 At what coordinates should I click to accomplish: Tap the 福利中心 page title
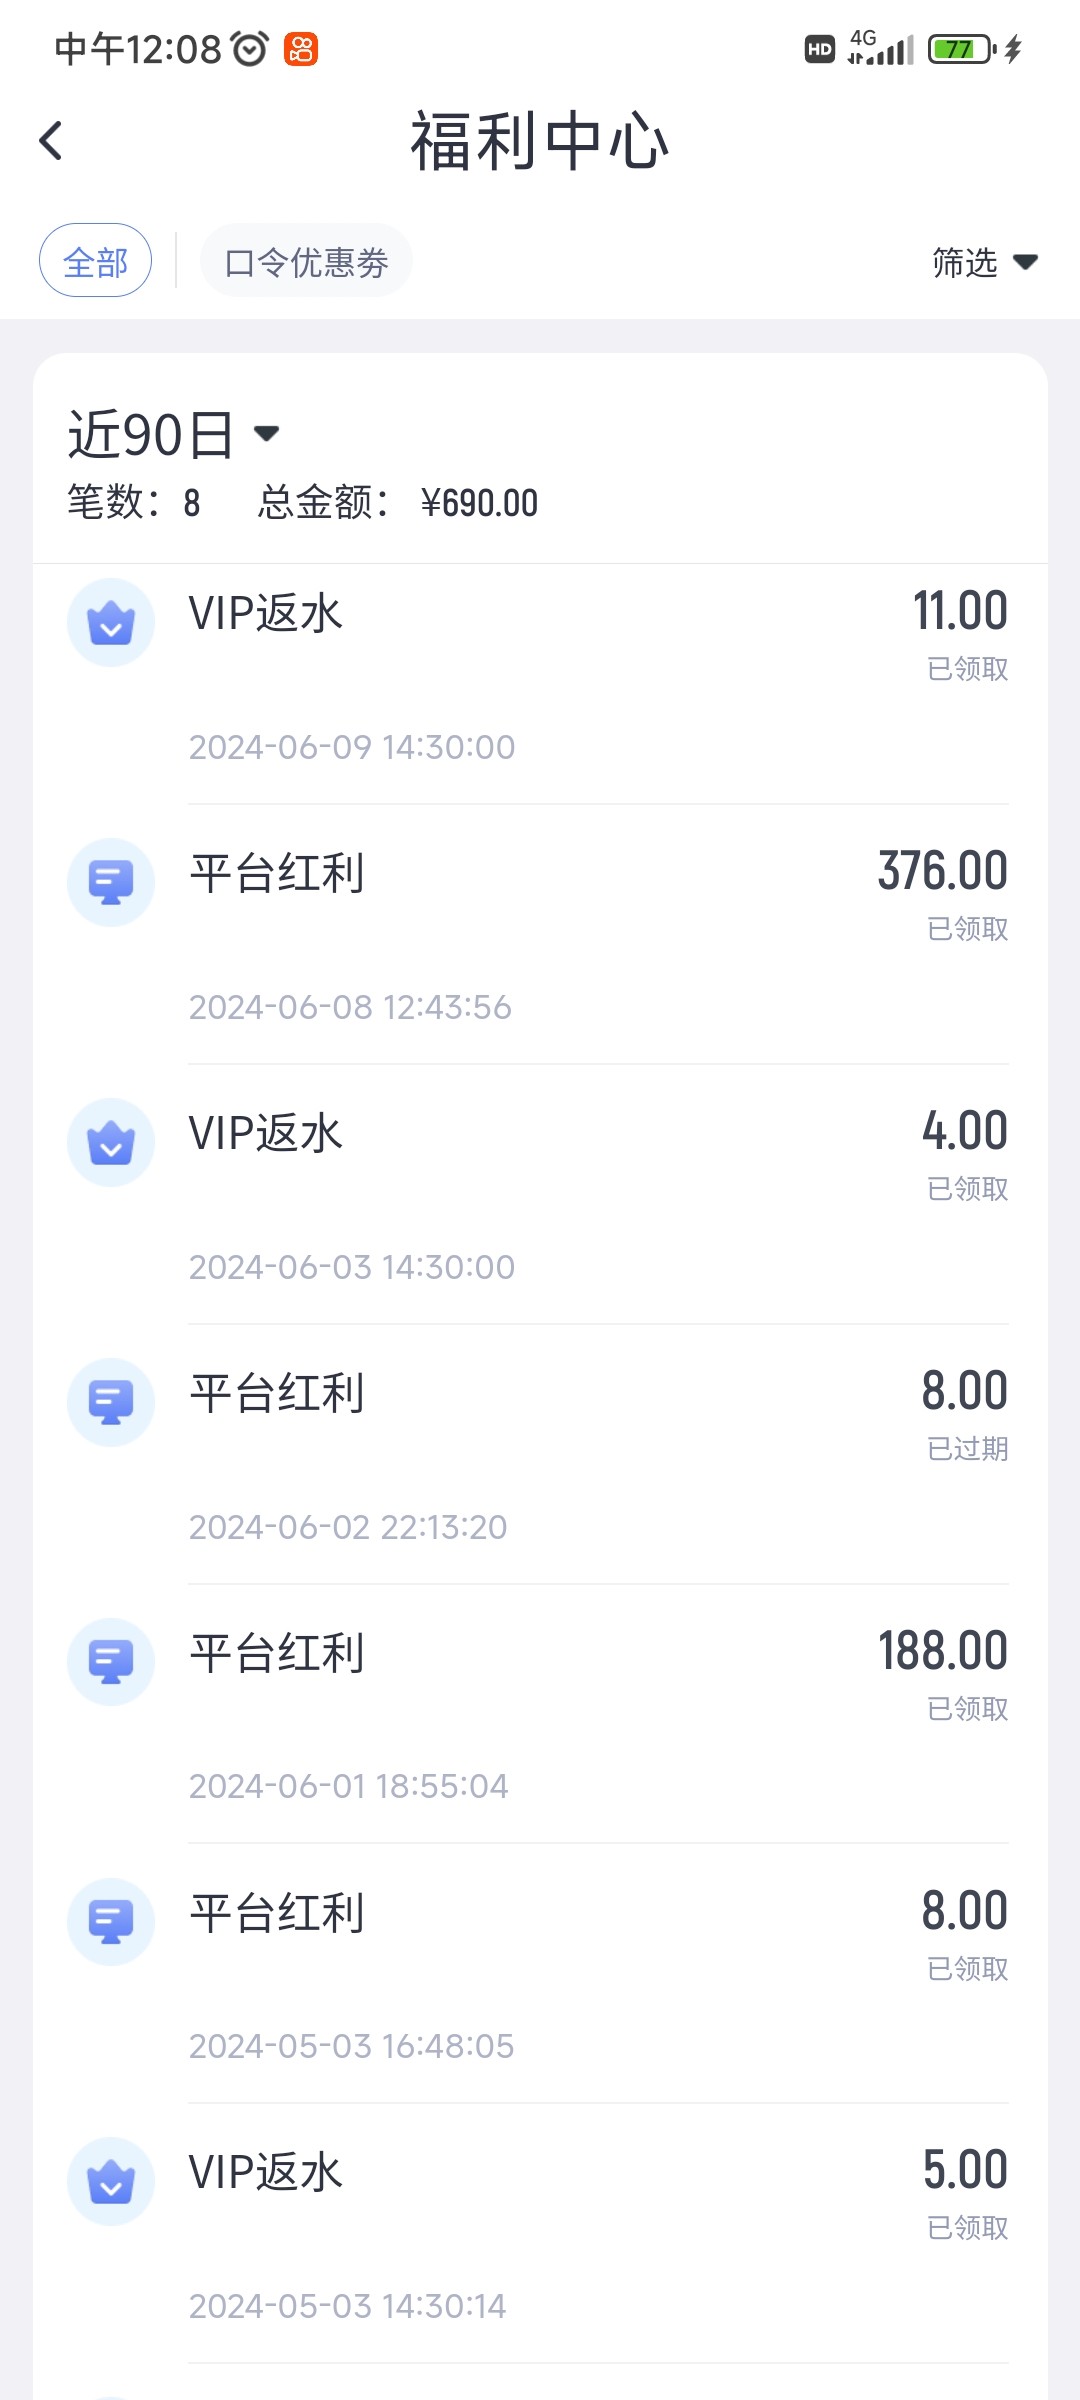539,141
